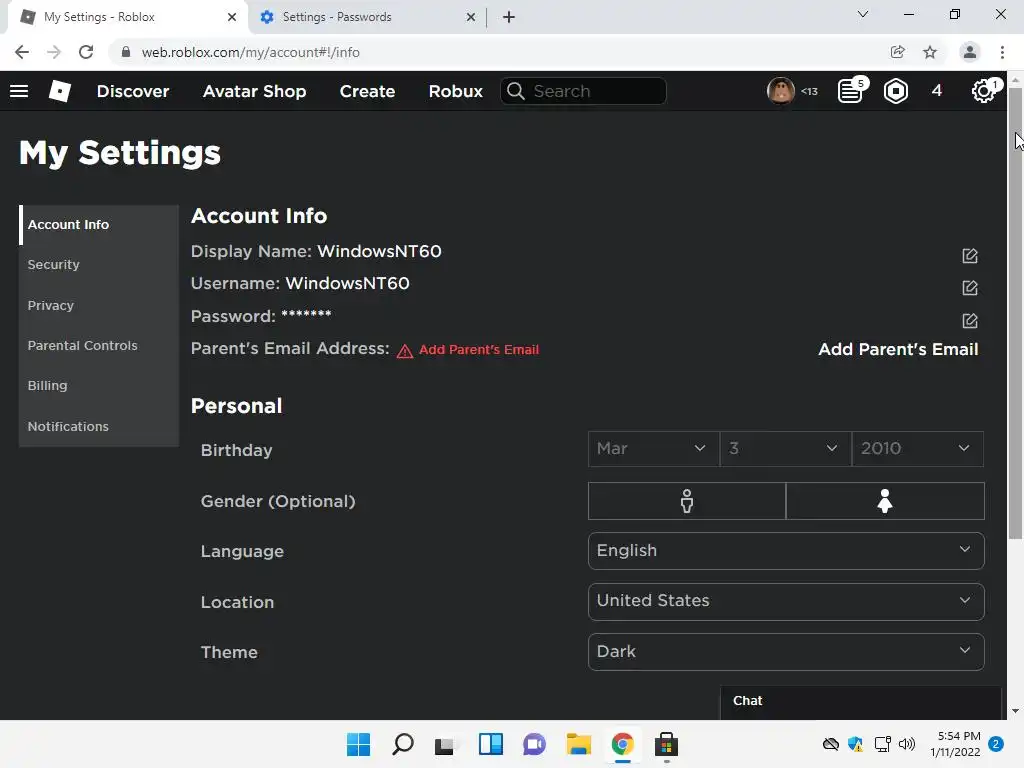Open the taskbar volume icon
The height and width of the screenshot is (768, 1024).
pyautogui.click(x=907, y=744)
